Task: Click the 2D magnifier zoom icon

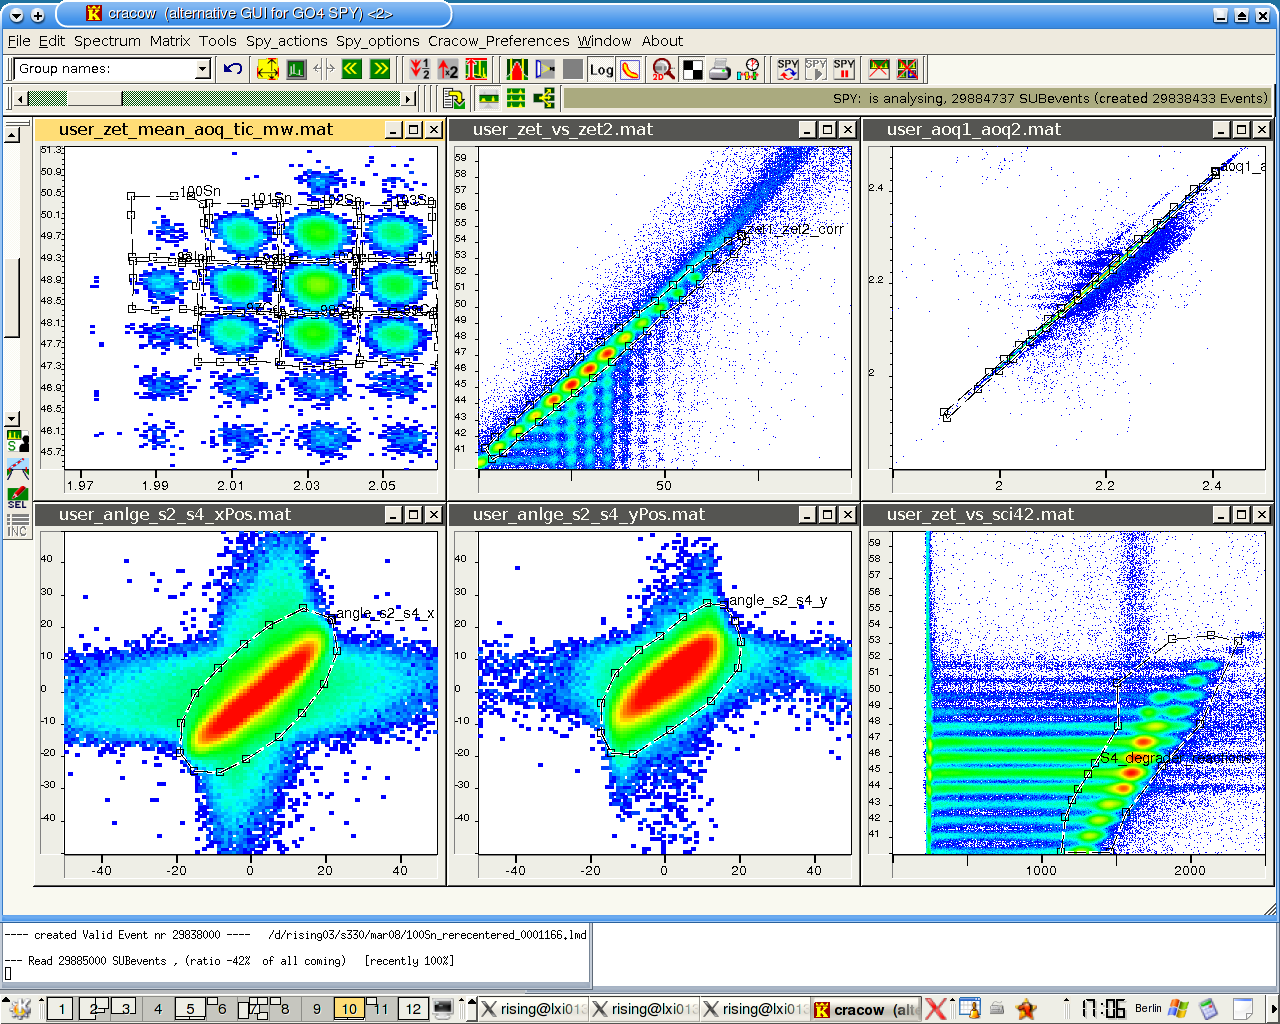Action: tap(663, 69)
